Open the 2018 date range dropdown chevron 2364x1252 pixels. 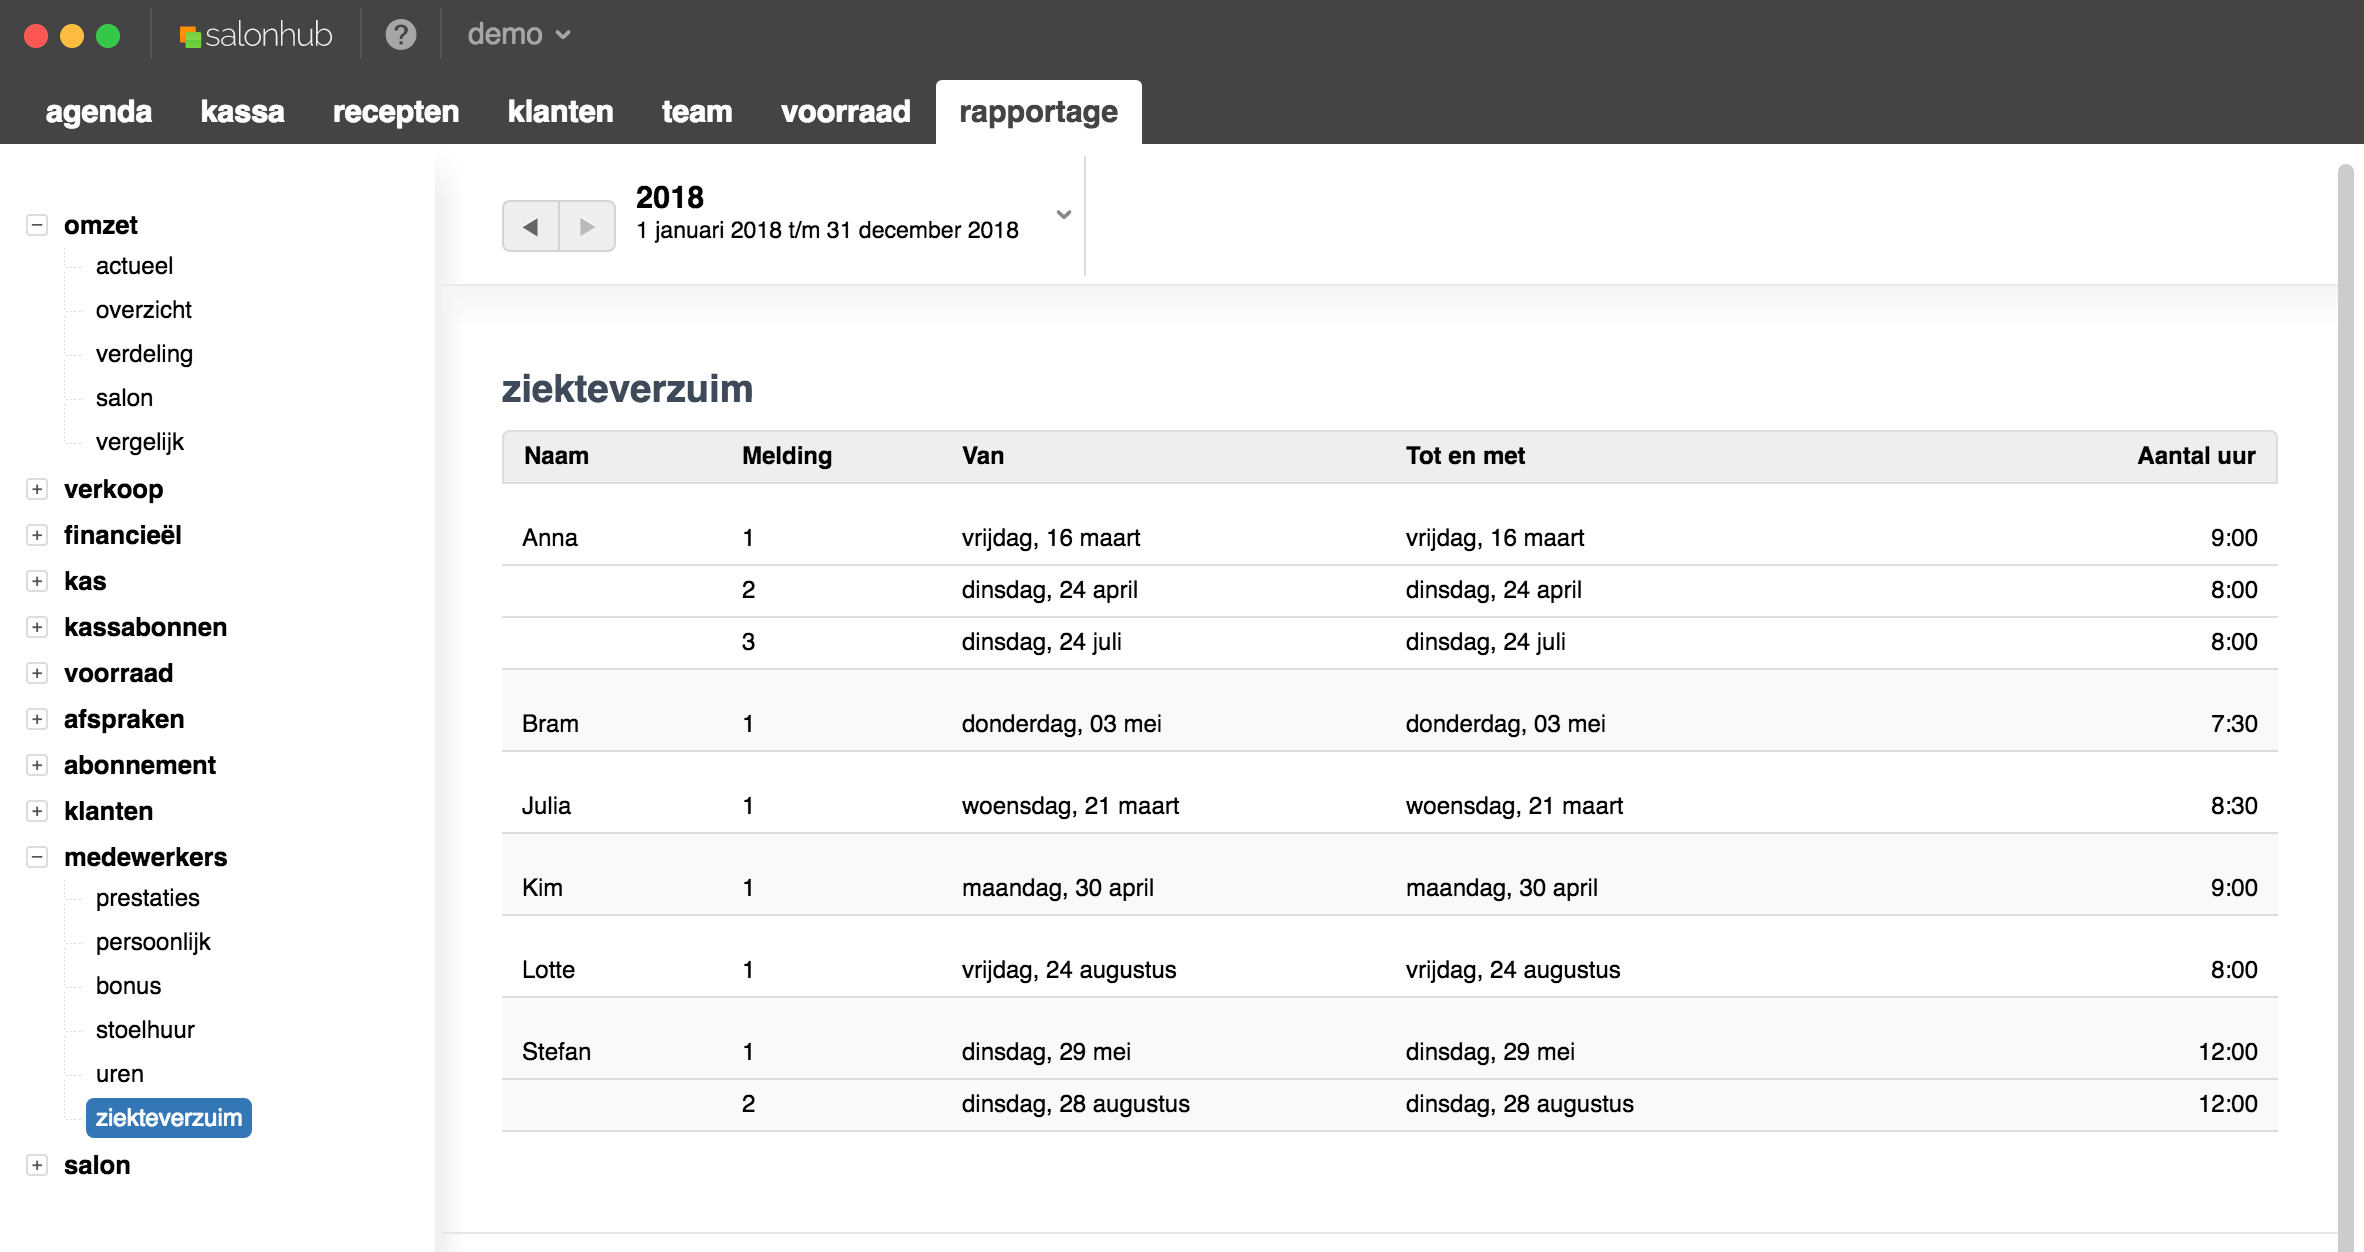click(x=1064, y=214)
